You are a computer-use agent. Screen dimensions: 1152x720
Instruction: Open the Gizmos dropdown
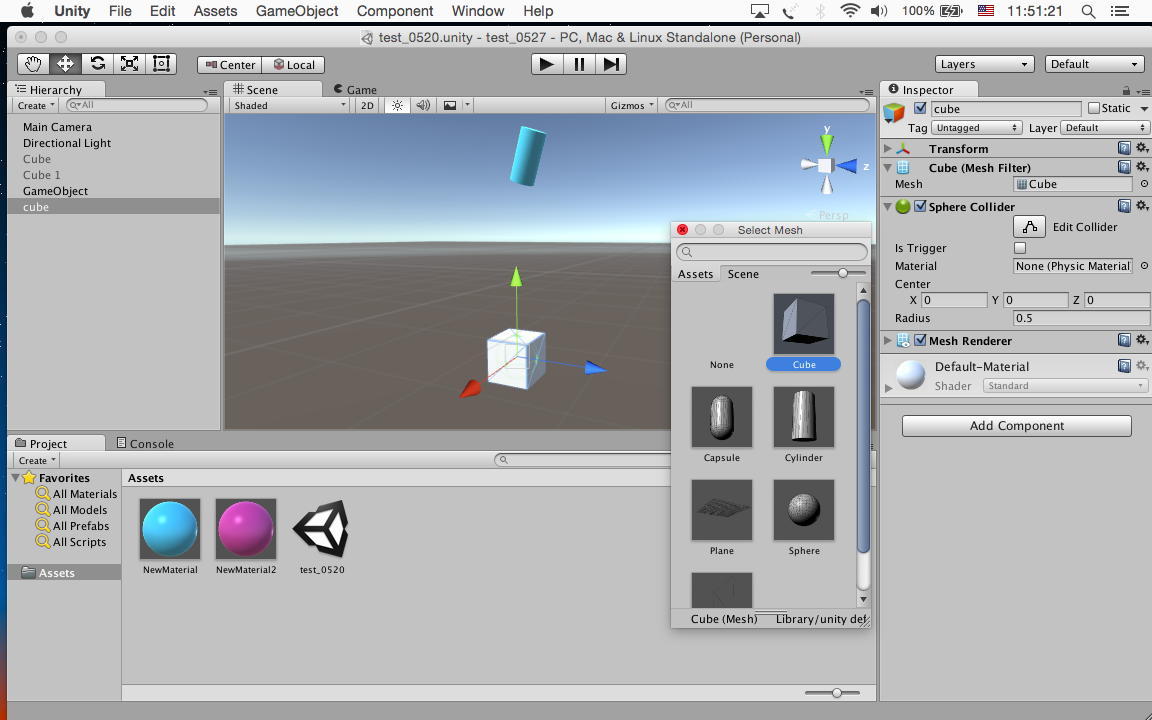click(632, 105)
